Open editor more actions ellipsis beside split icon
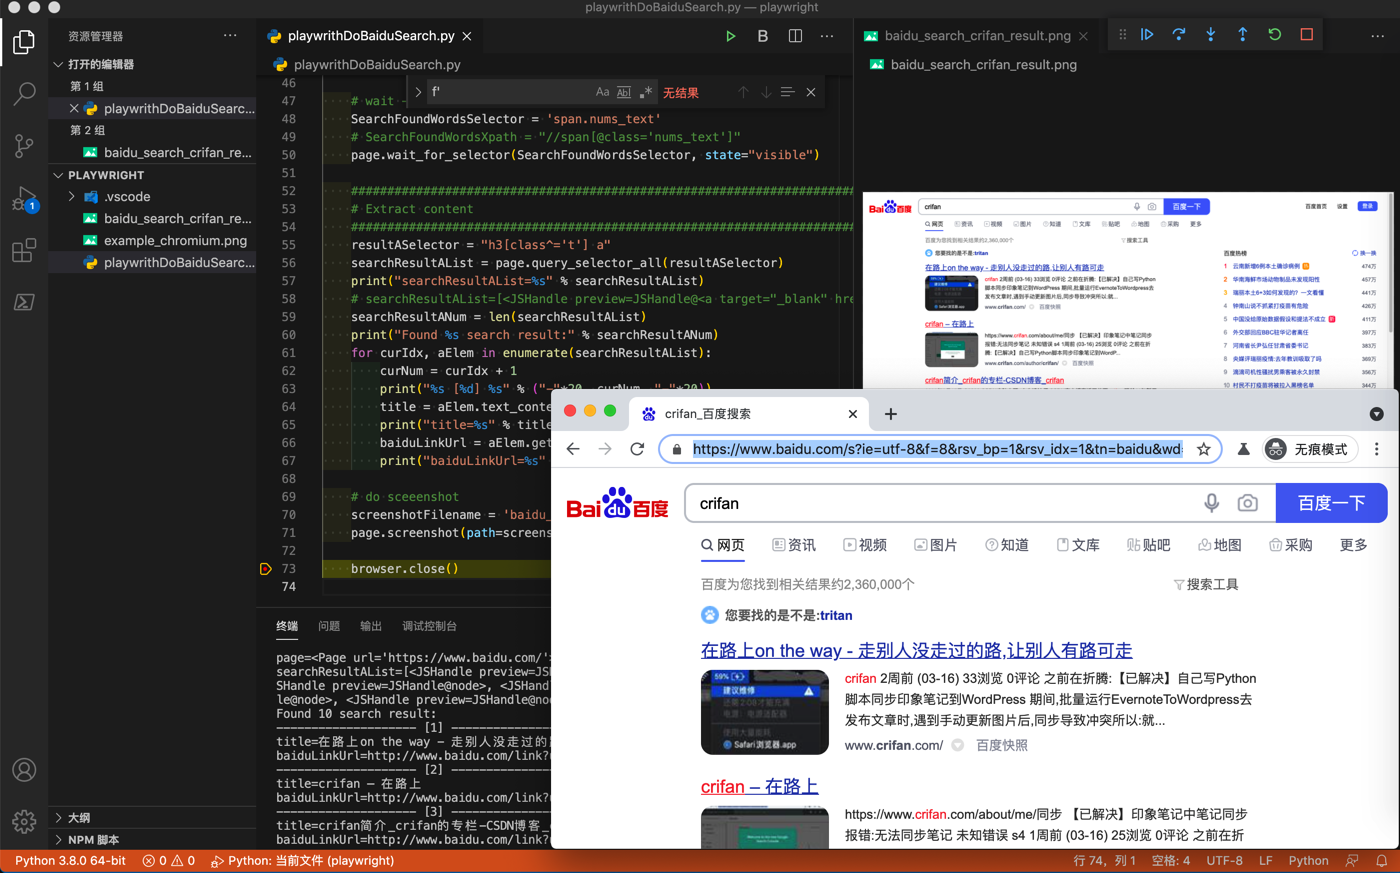Image resolution: width=1400 pixels, height=873 pixels. (x=827, y=36)
